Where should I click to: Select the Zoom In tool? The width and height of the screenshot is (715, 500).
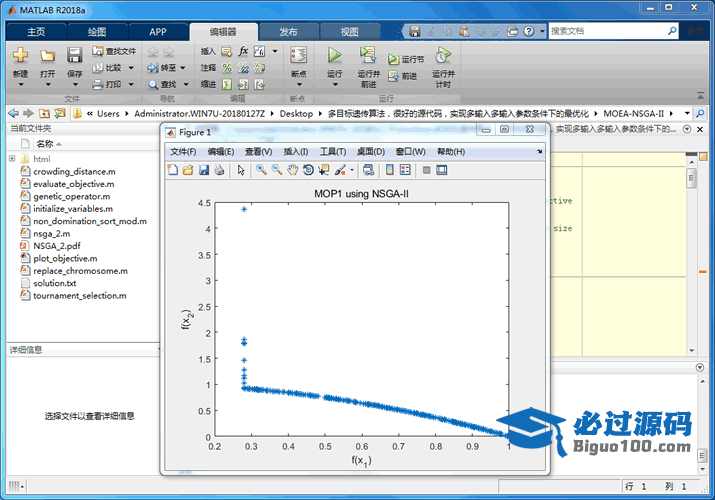point(261,170)
